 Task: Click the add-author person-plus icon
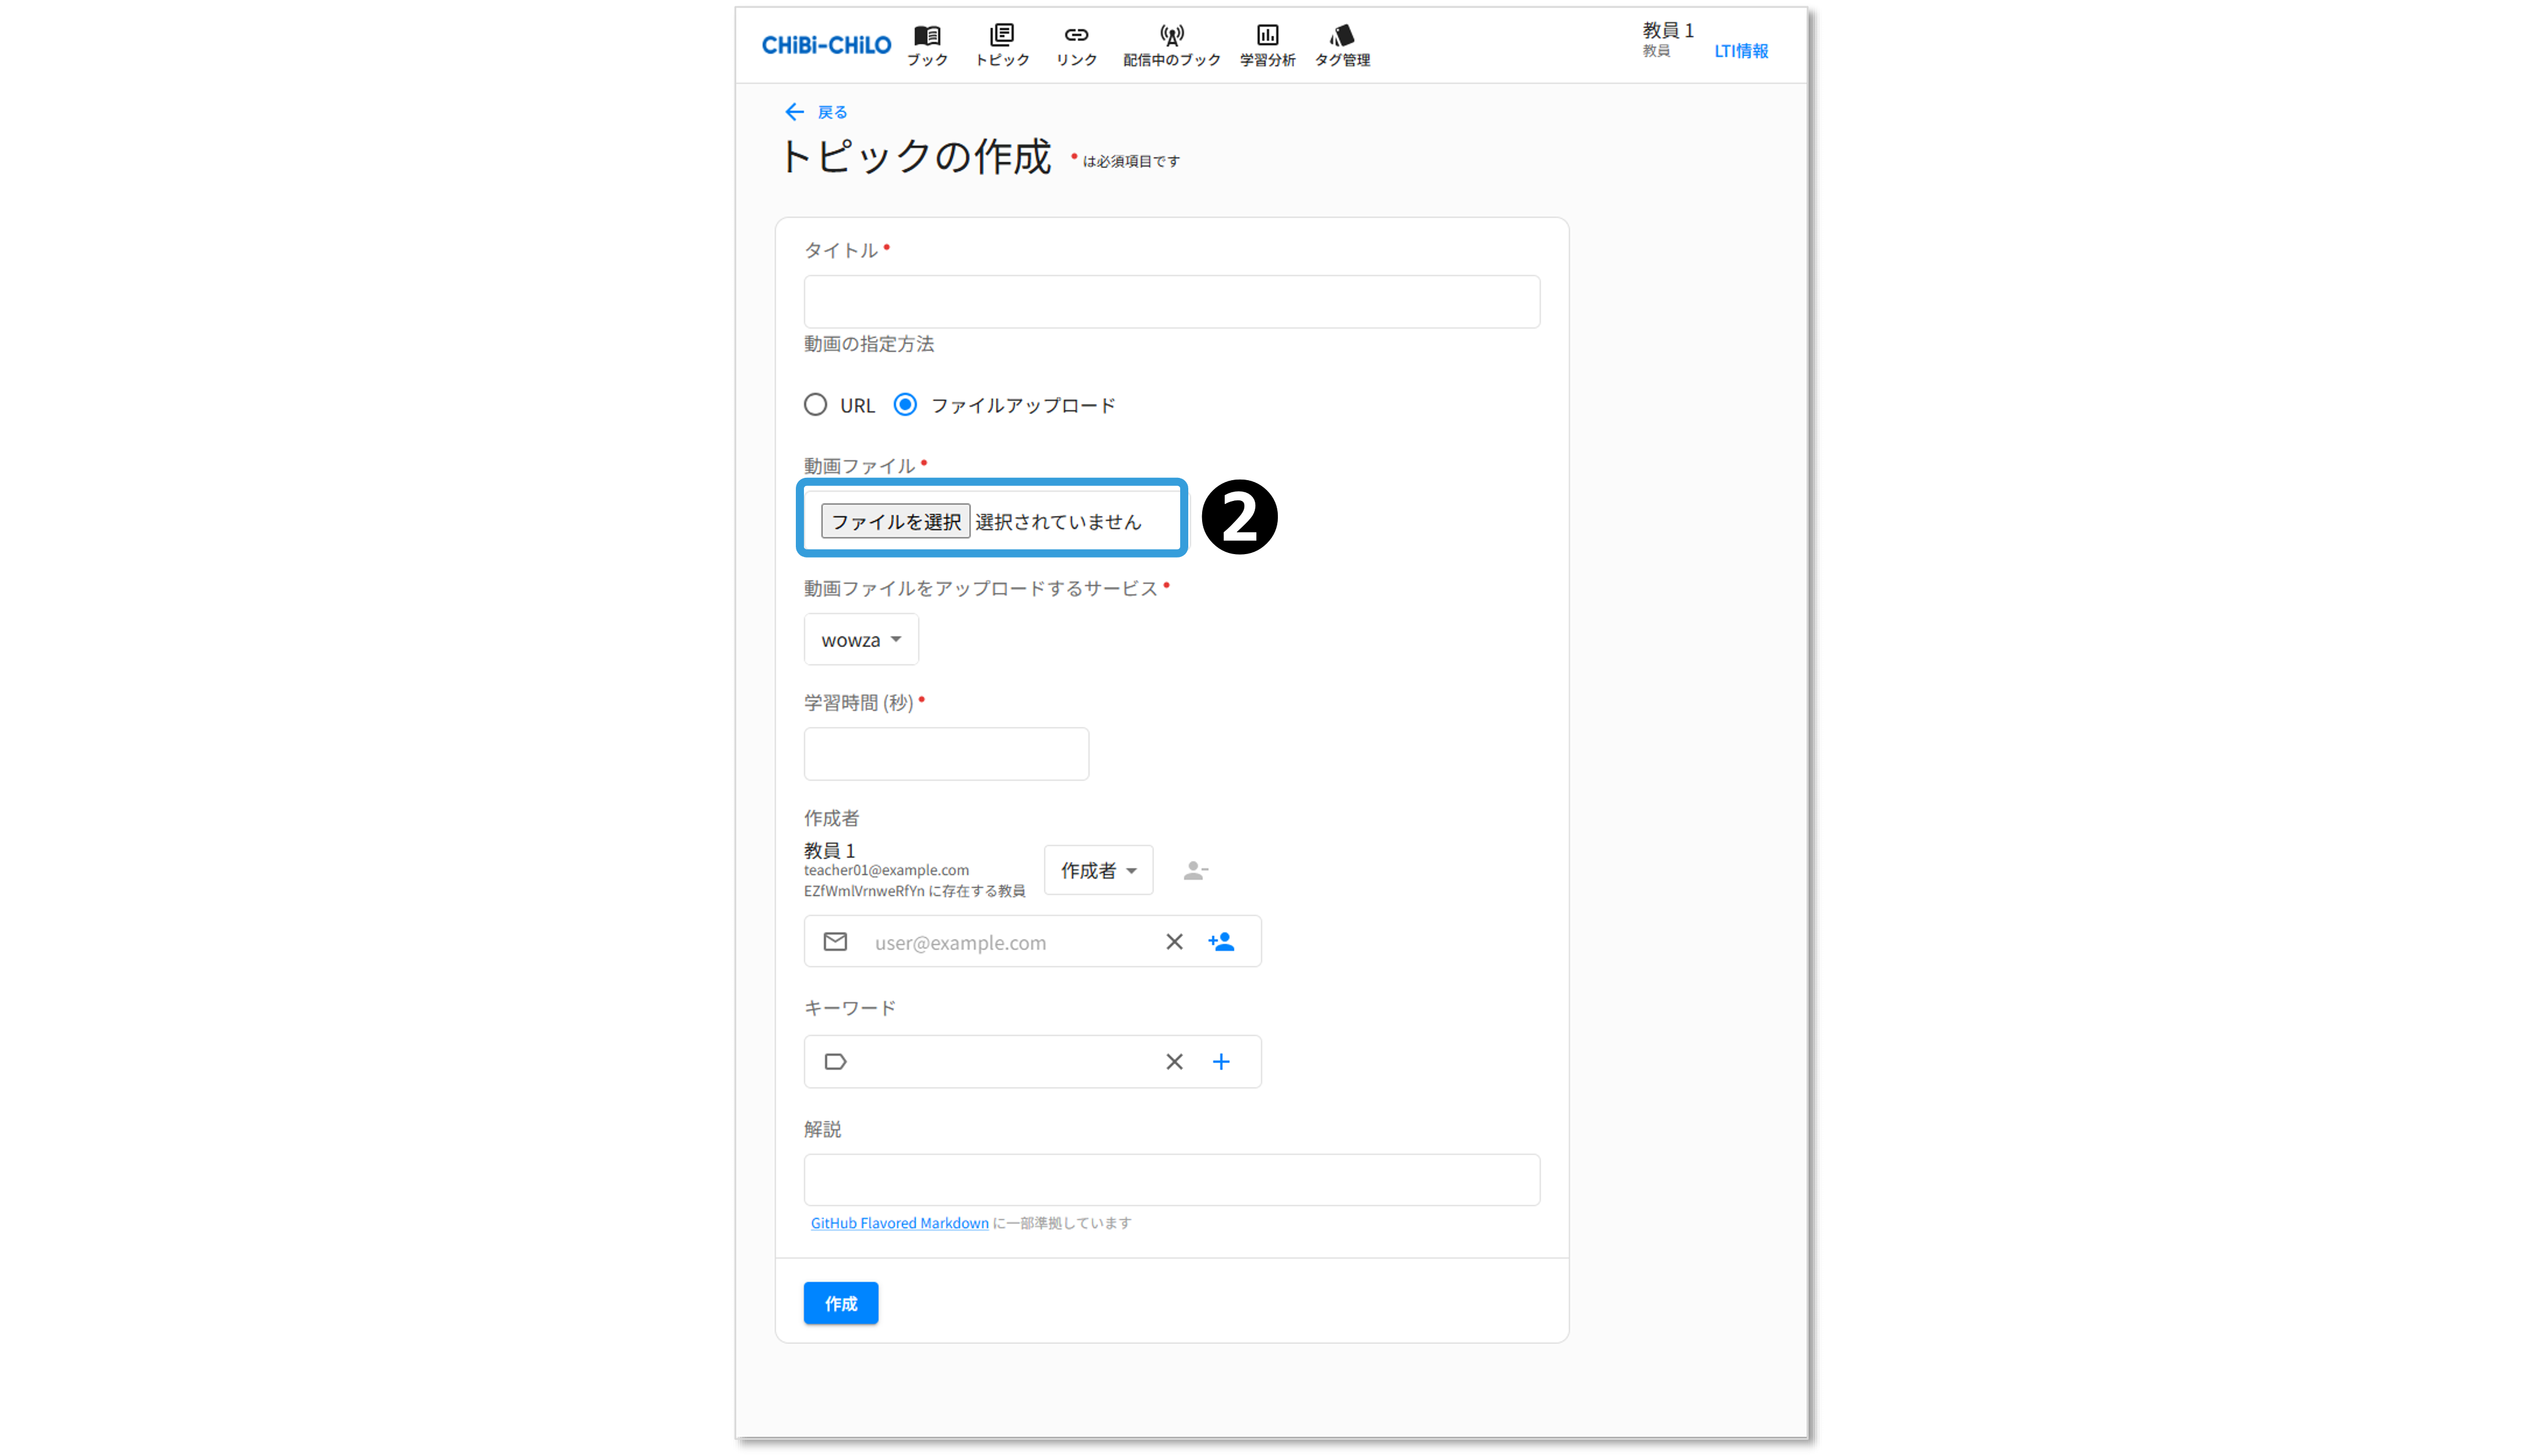[1221, 942]
